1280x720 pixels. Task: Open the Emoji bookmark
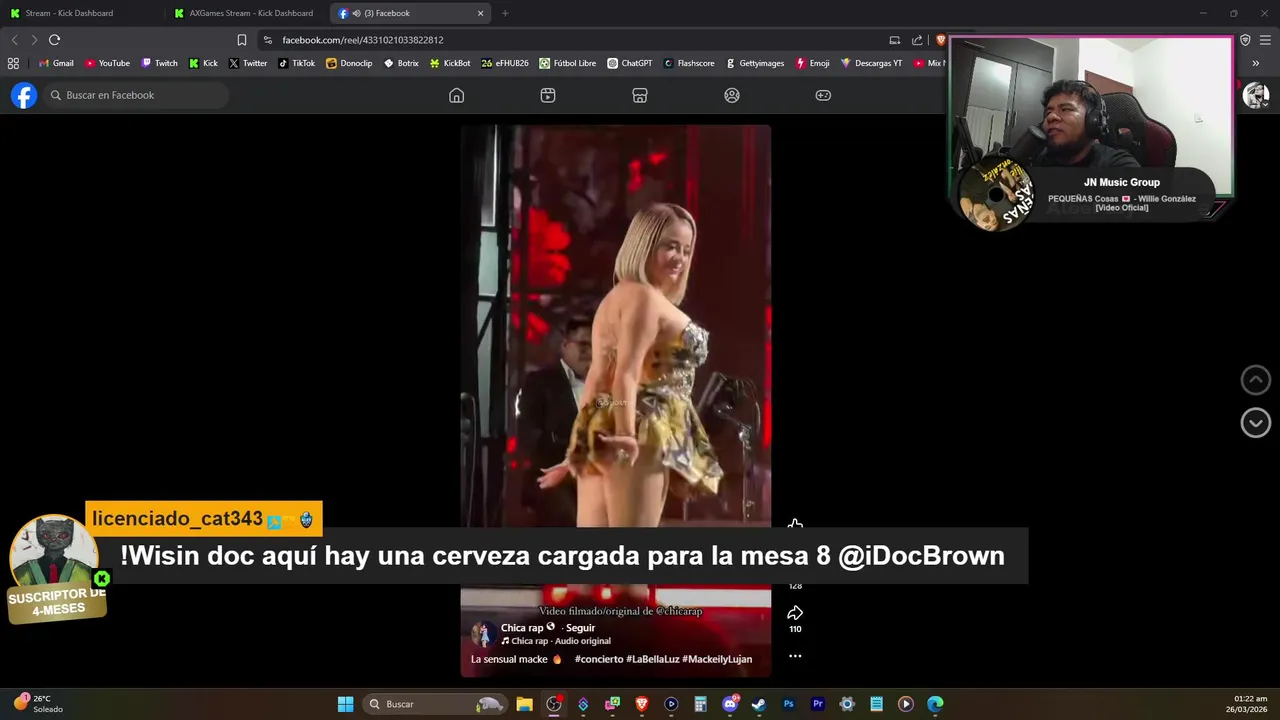[x=813, y=63]
